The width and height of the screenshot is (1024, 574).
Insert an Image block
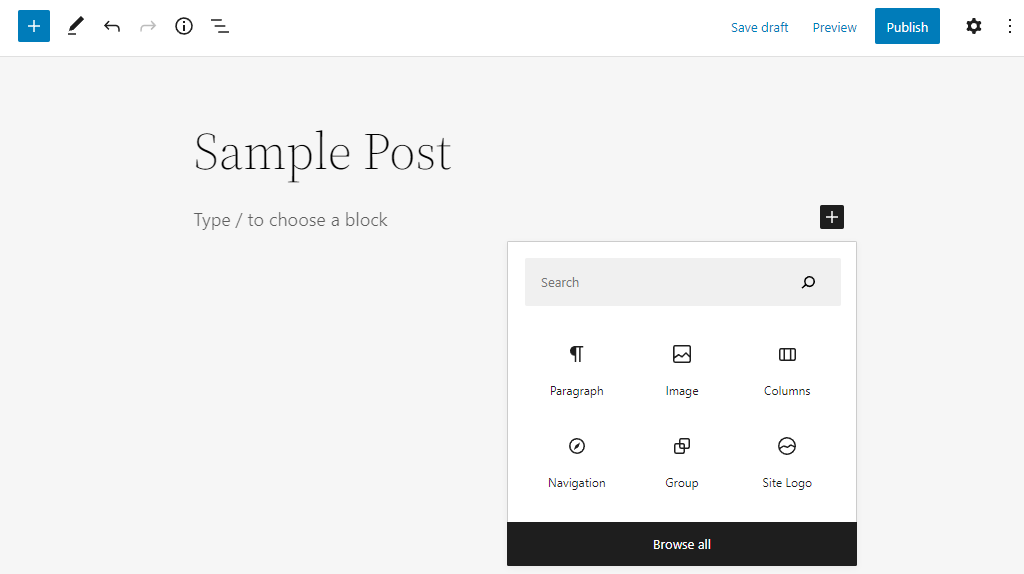682,368
